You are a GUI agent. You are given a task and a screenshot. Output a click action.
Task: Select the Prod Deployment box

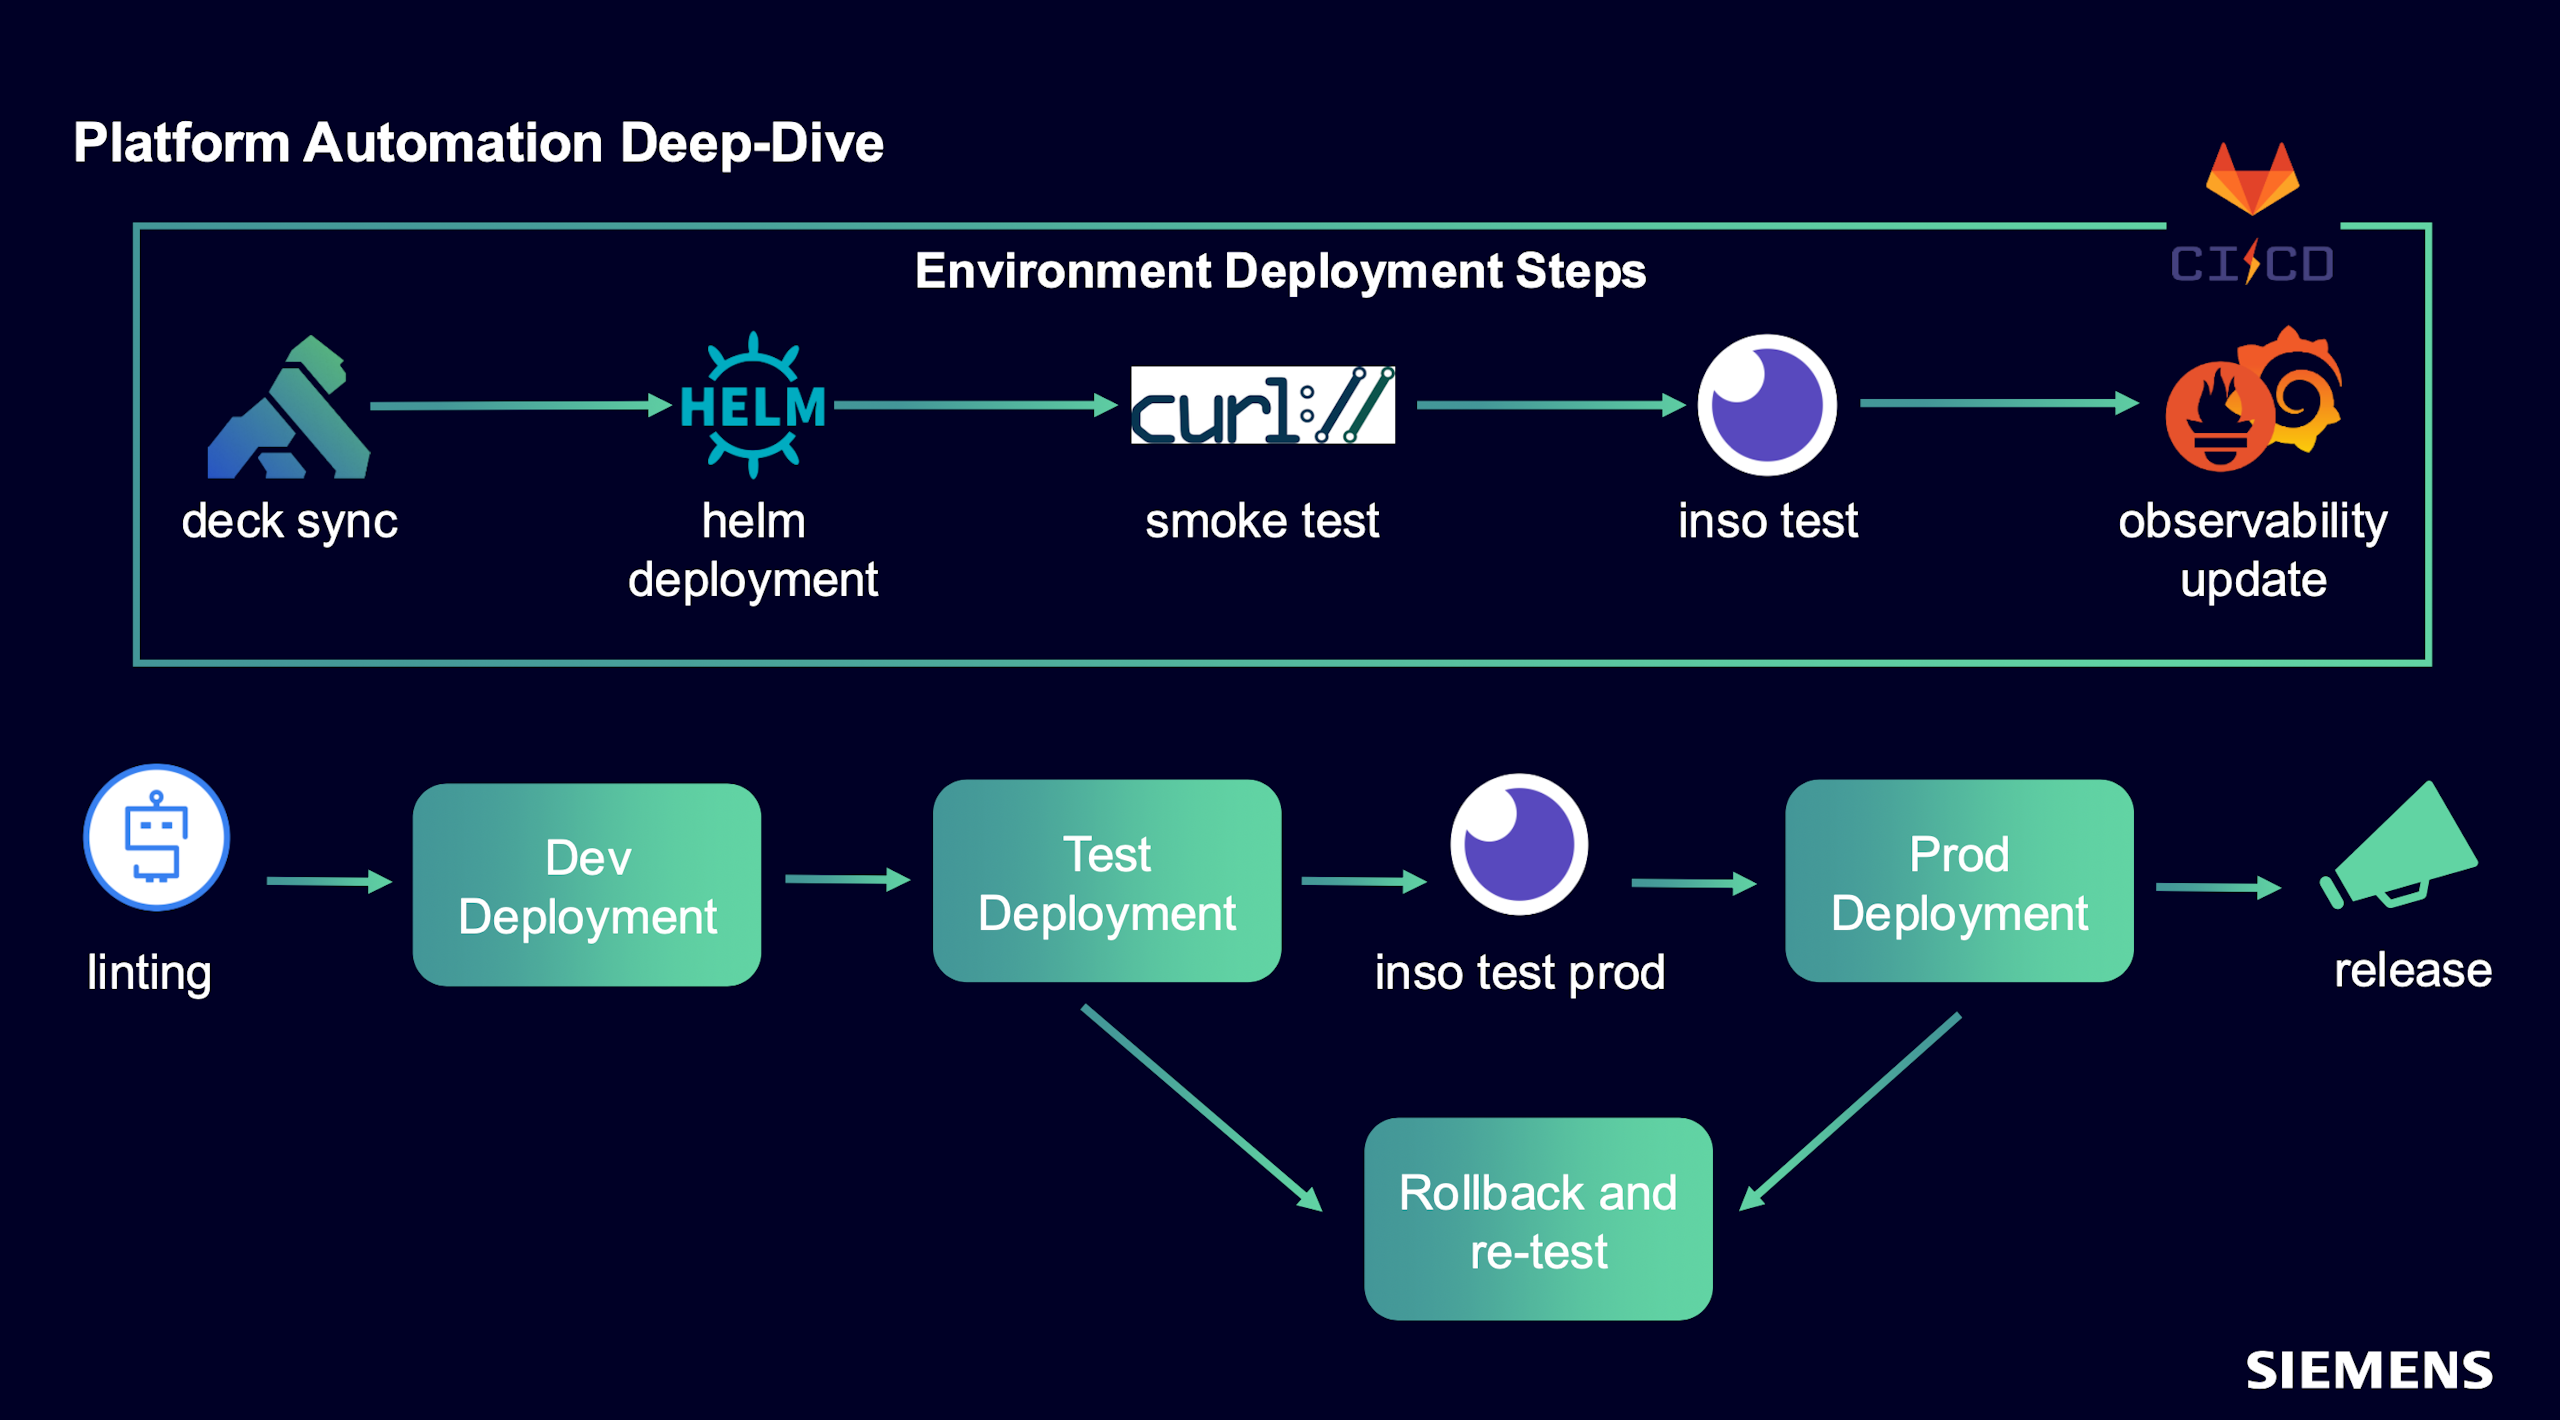1959,882
